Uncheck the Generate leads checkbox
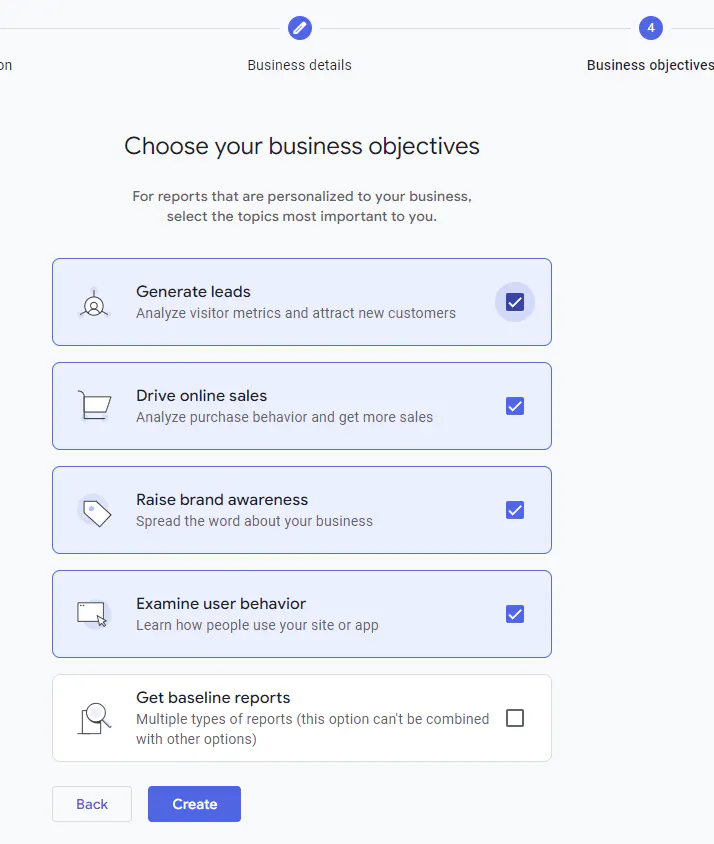The width and height of the screenshot is (714, 844). click(x=515, y=302)
